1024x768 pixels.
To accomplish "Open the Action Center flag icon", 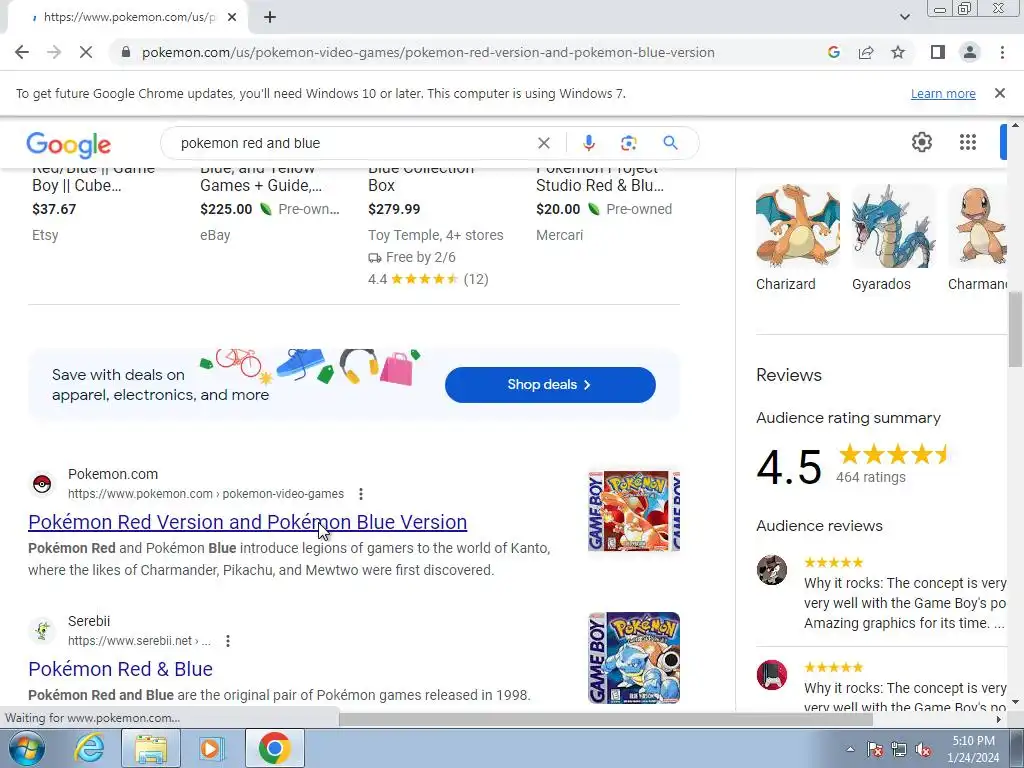I will point(875,749).
